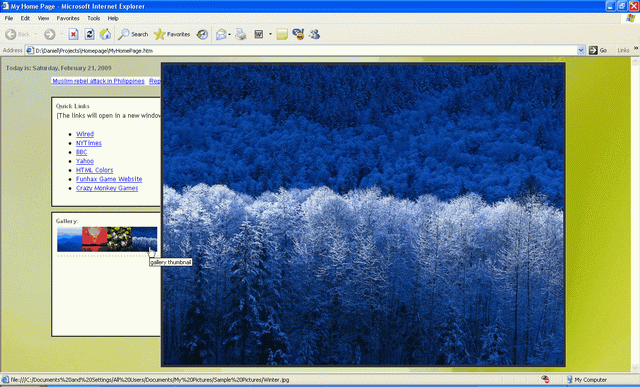Viewport: 640px width, 387px height.
Task: Click the Go button
Action: tap(598, 50)
